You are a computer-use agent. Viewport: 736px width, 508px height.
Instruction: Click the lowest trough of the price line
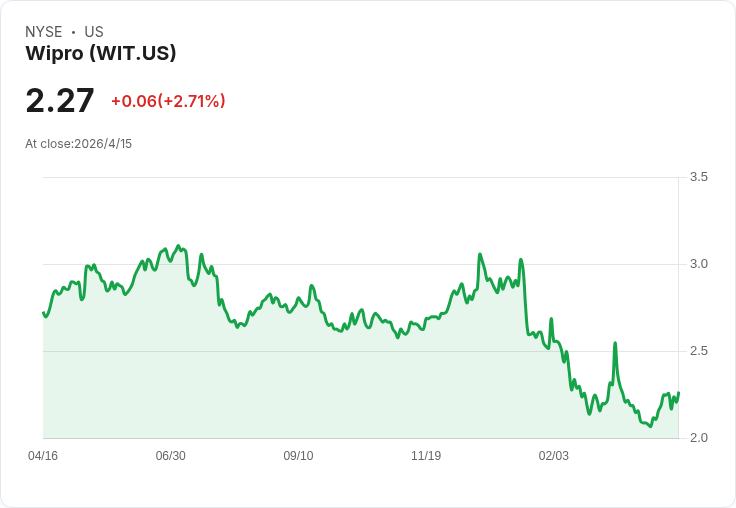click(650, 427)
